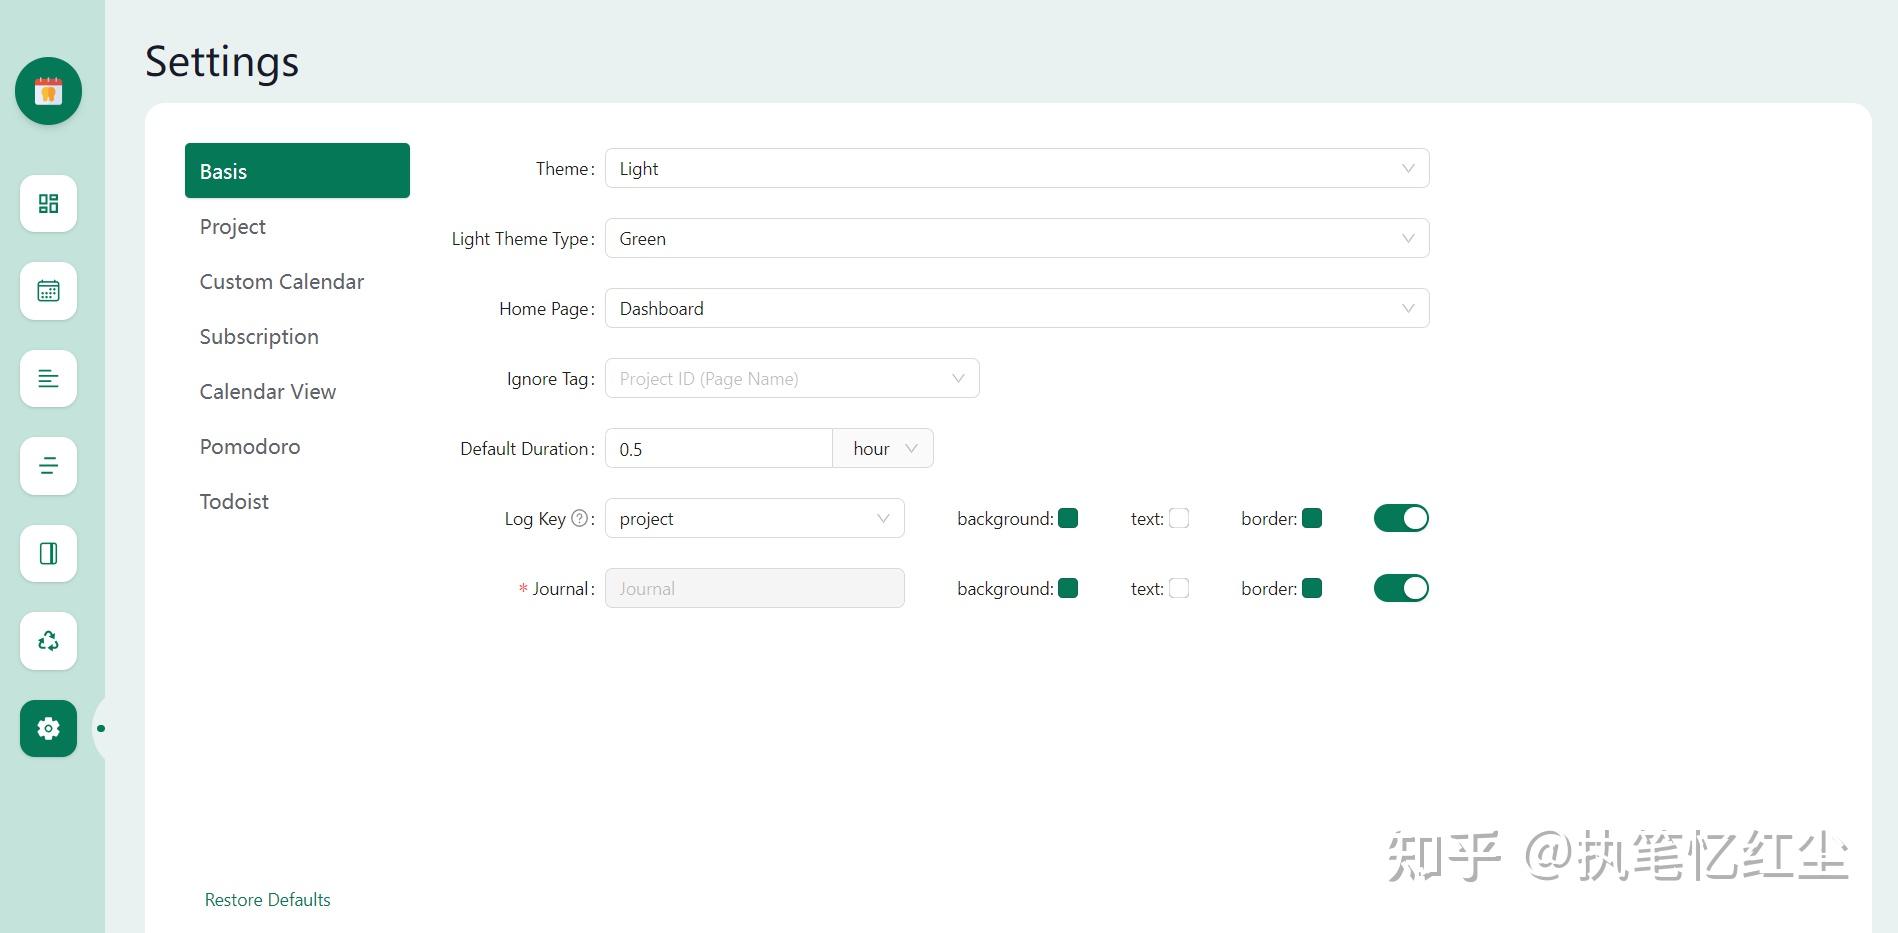
Task: Click the split-panel sidebar icon
Action: tap(48, 553)
